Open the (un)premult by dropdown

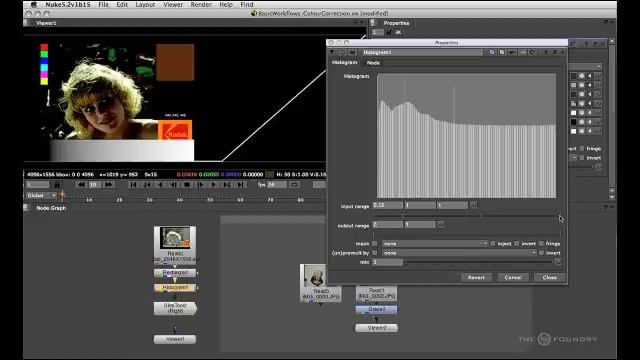459,253
